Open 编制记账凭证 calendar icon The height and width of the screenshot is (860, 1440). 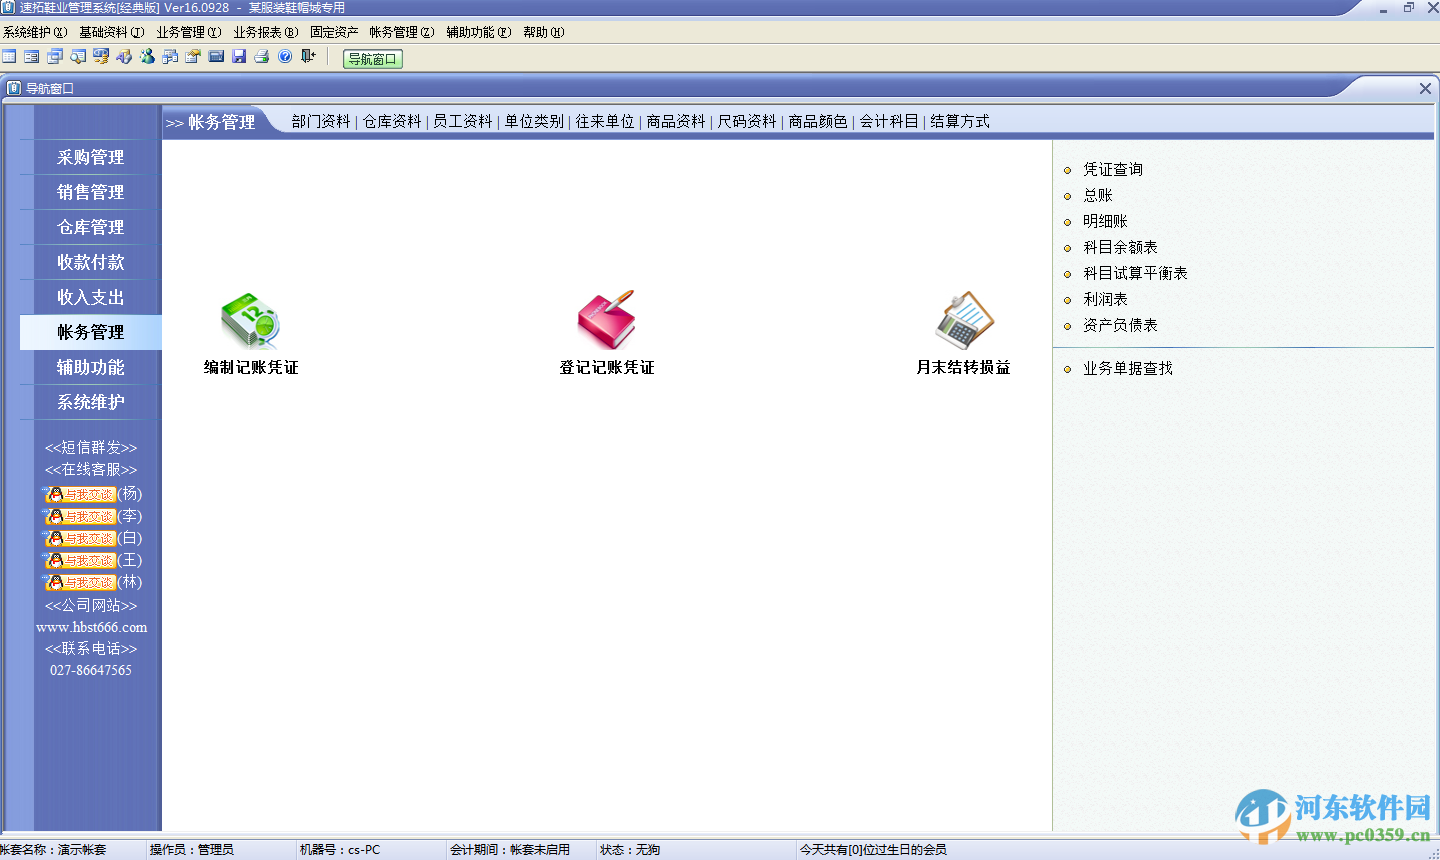[x=250, y=320]
